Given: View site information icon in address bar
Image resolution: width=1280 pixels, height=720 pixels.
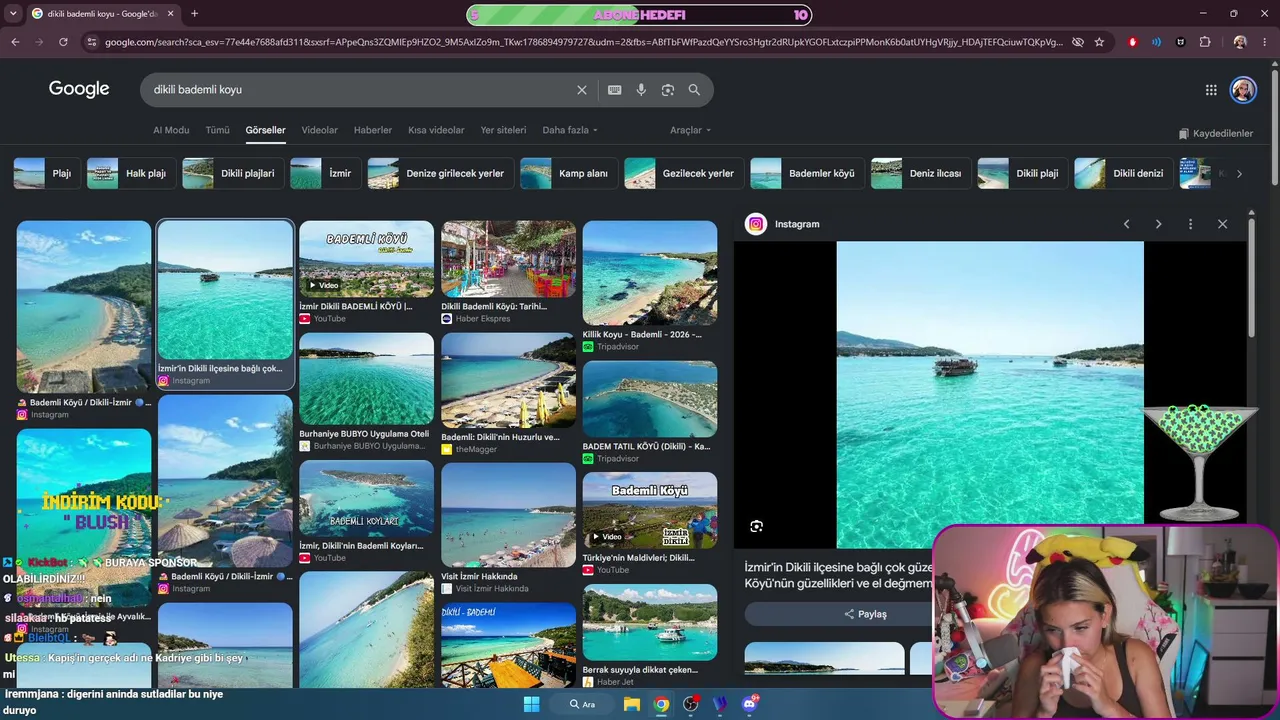Looking at the screenshot, I should click(x=92, y=42).
